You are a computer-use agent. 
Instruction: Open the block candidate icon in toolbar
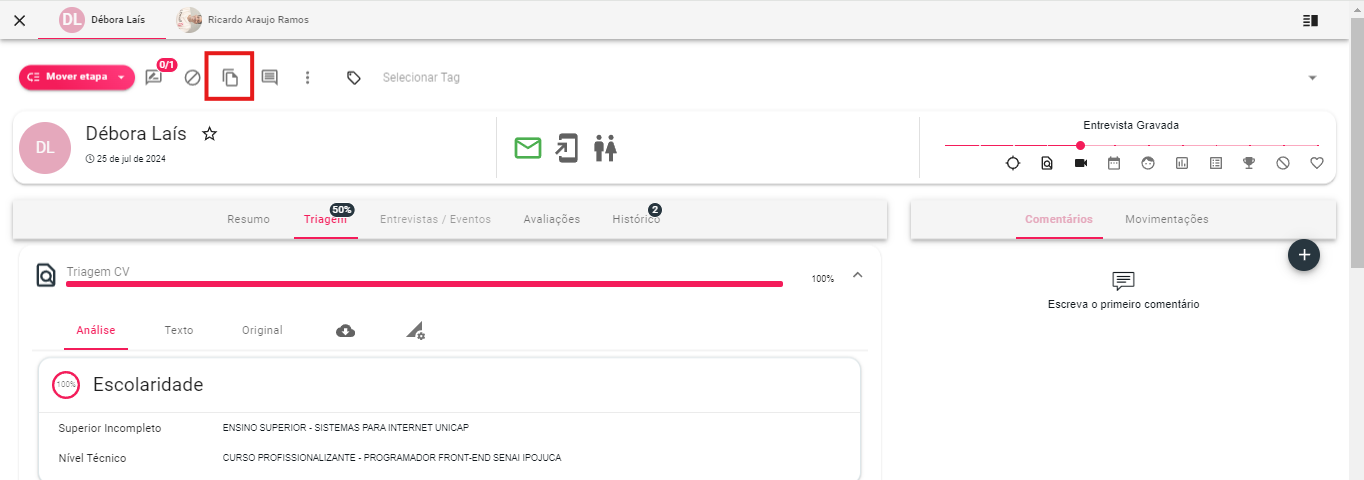point(193,78)
